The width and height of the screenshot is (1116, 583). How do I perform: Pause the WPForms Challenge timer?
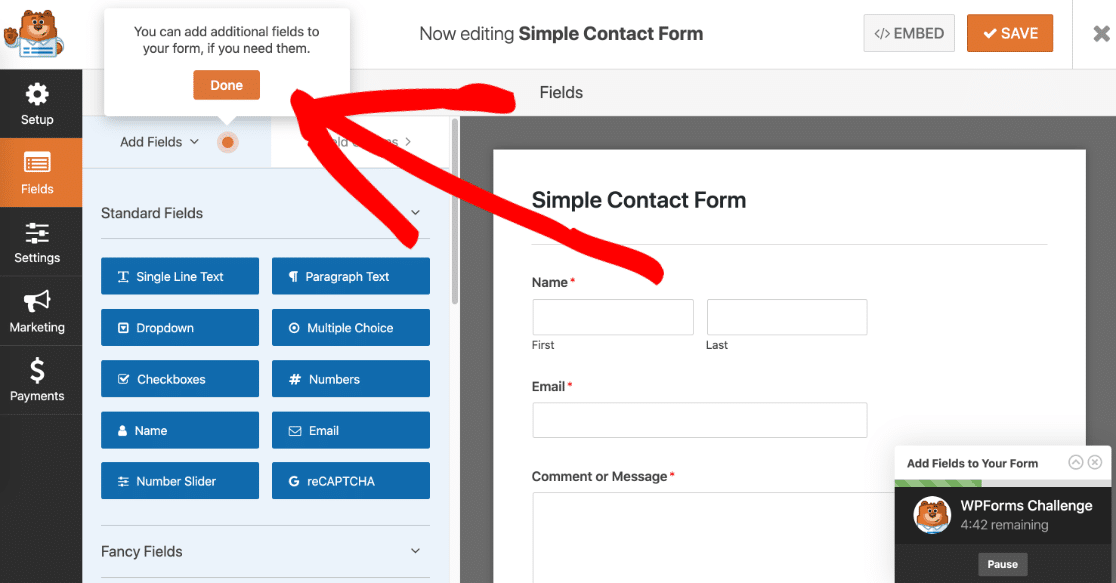(1002, 564)
